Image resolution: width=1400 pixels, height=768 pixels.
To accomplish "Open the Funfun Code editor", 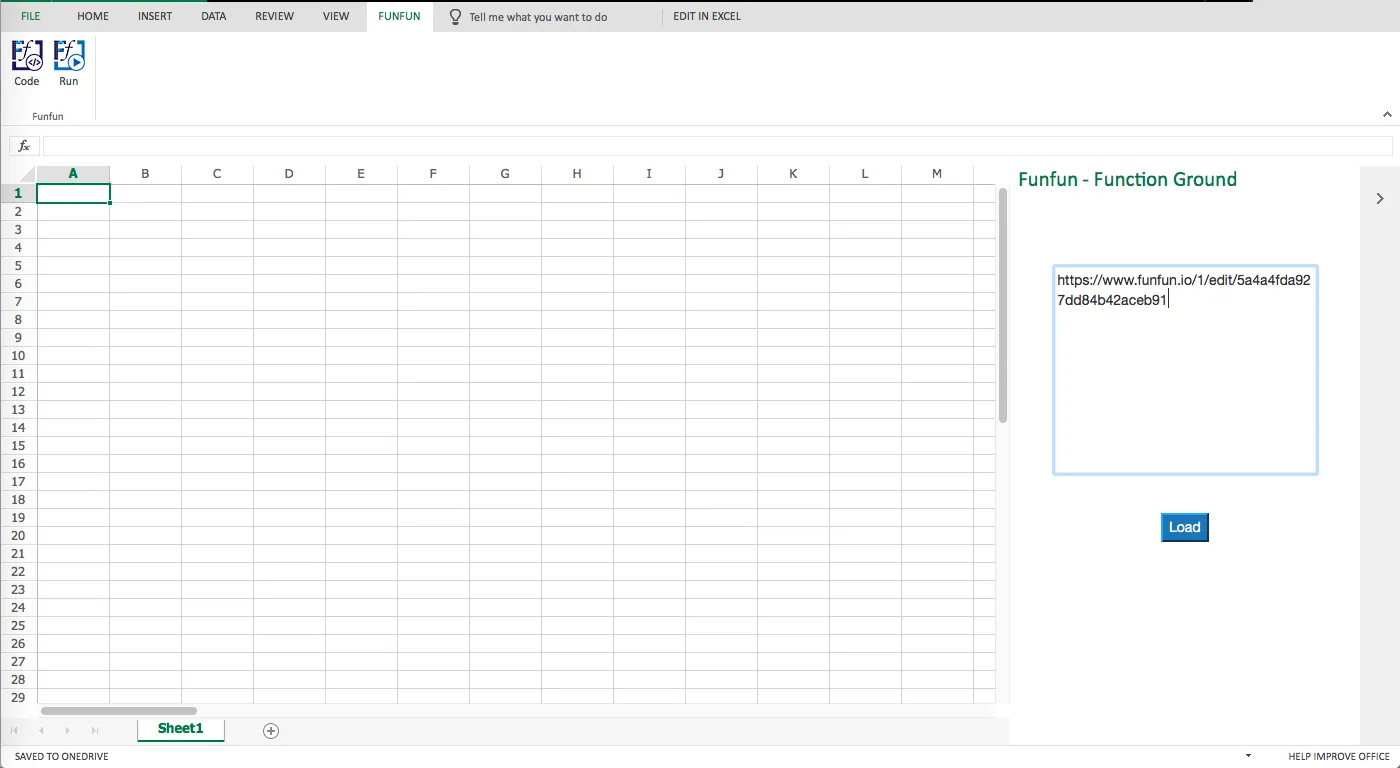I will pyautogui.click(x=27, y=62).
